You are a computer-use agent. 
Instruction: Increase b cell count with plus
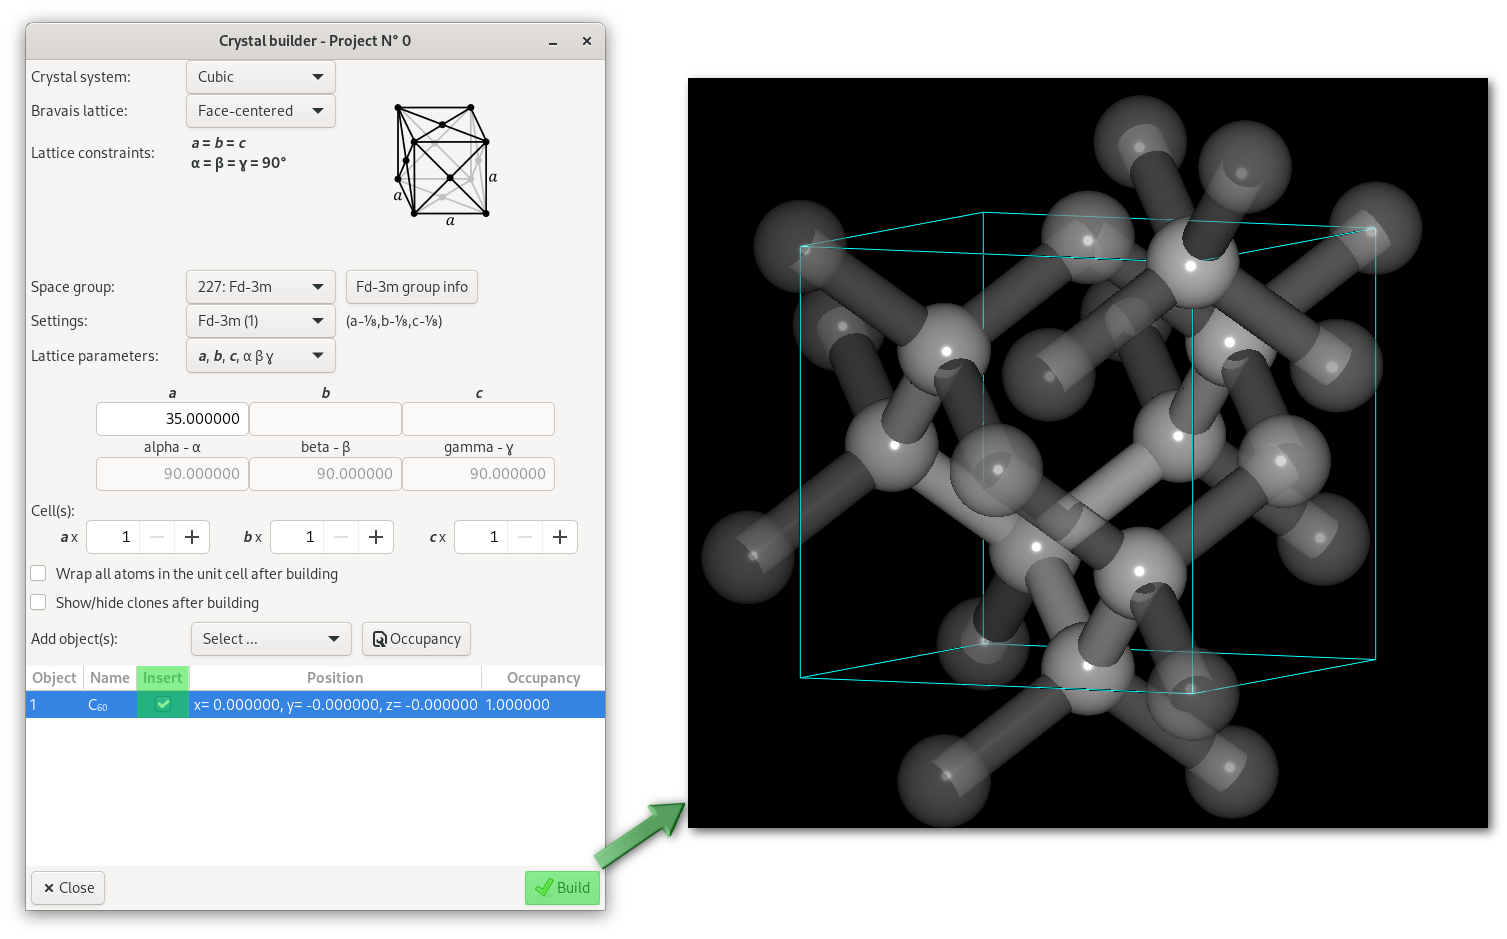(376, 537)
